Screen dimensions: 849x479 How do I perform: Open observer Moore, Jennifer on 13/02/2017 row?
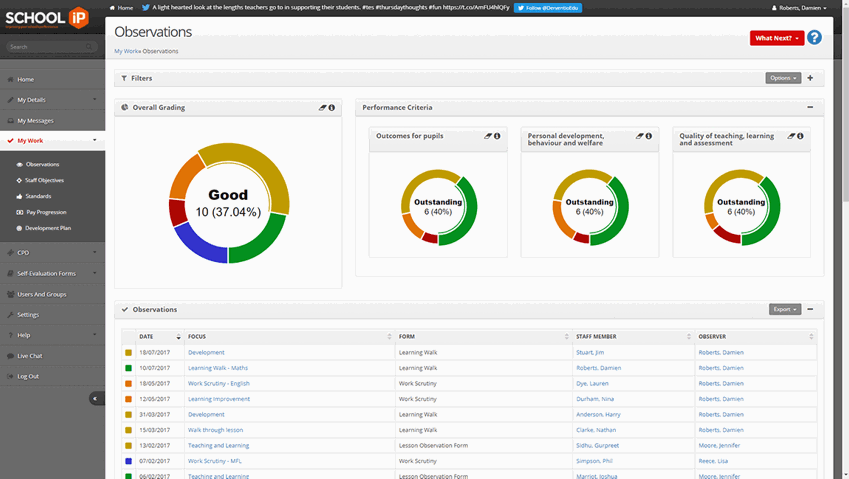pos(719,445)
